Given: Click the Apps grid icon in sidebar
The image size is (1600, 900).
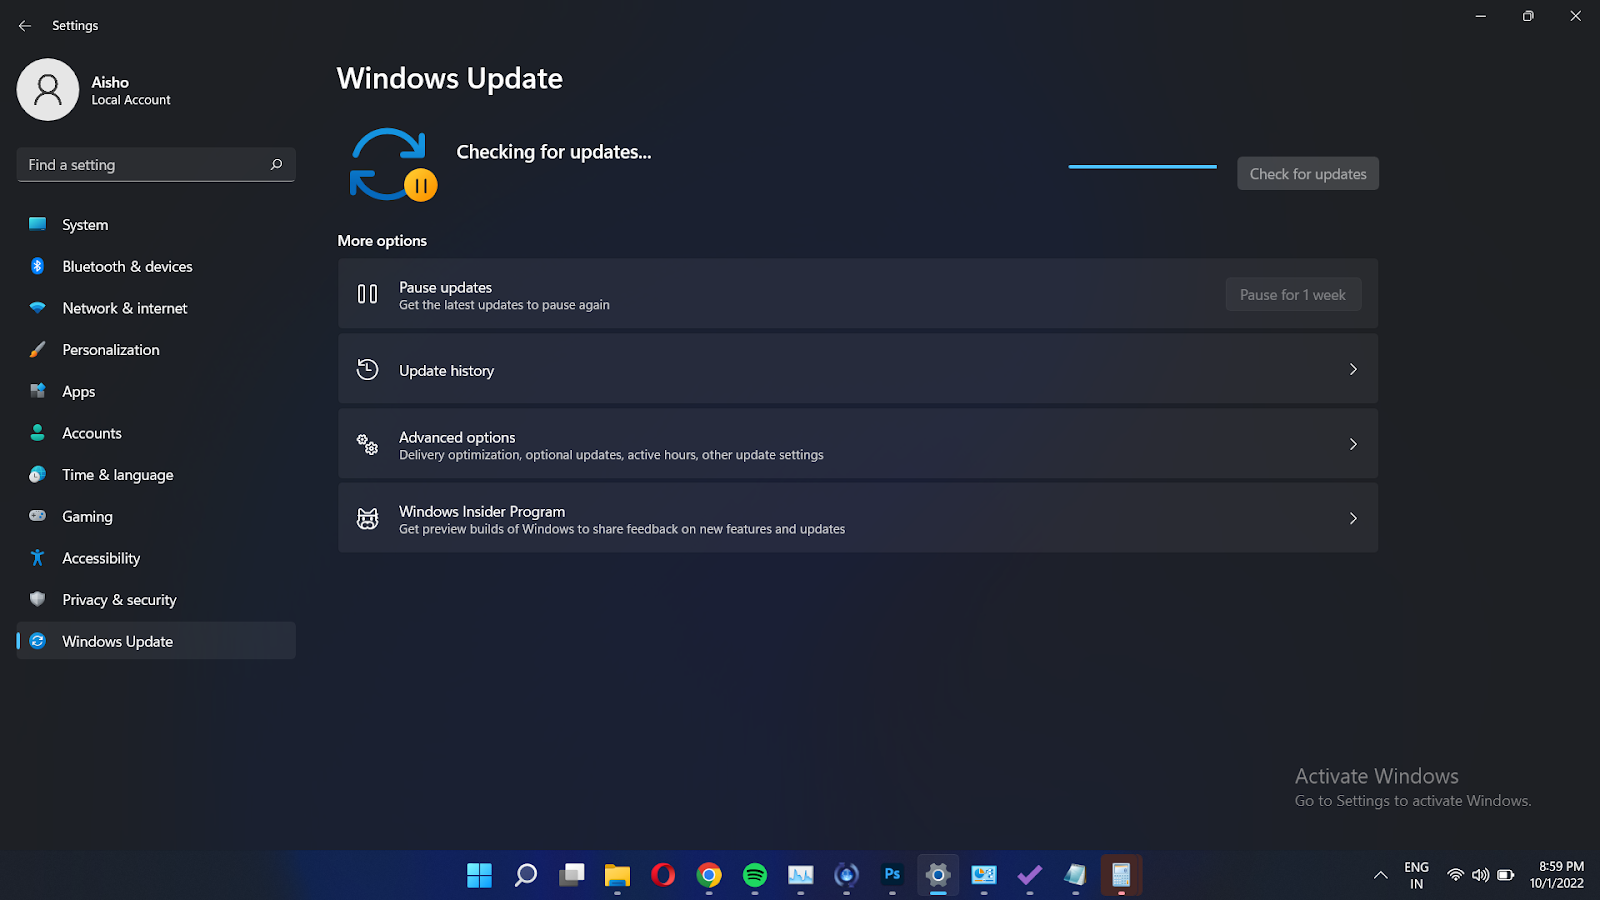Looking at the screenshot, I should [x=38, y=391].
